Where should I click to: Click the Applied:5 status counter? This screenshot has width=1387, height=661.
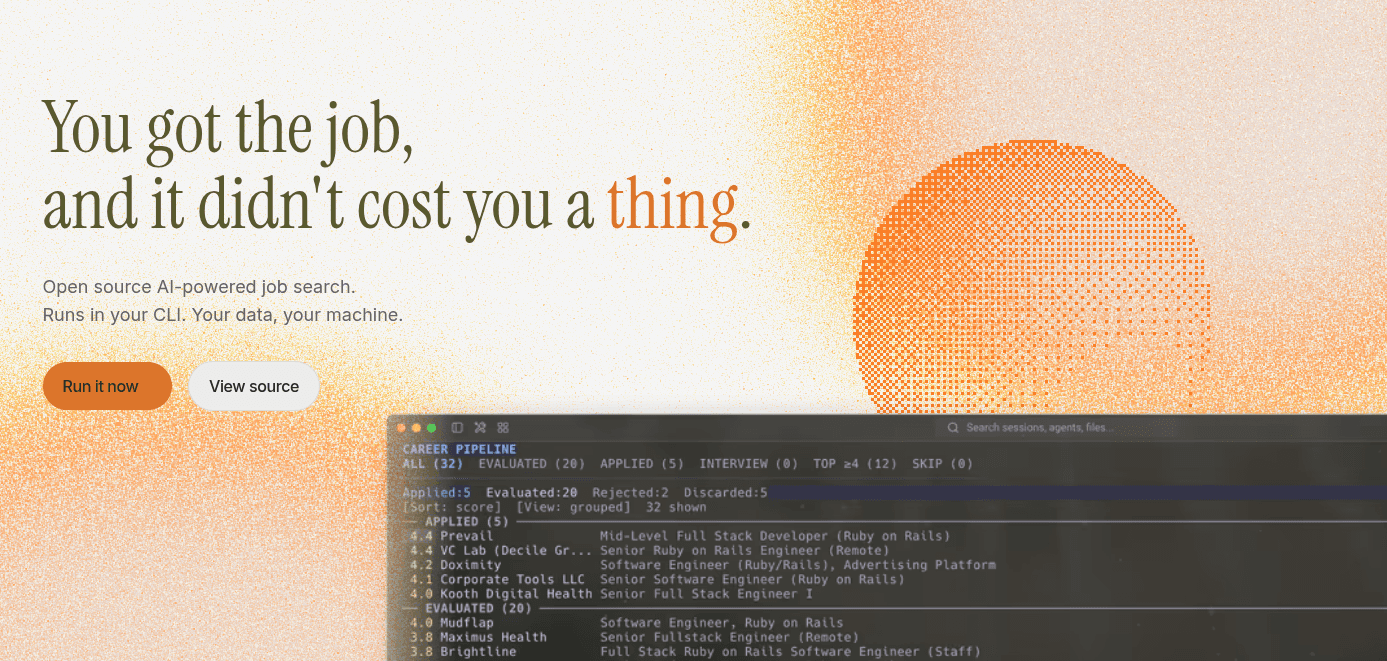point(436,492)
